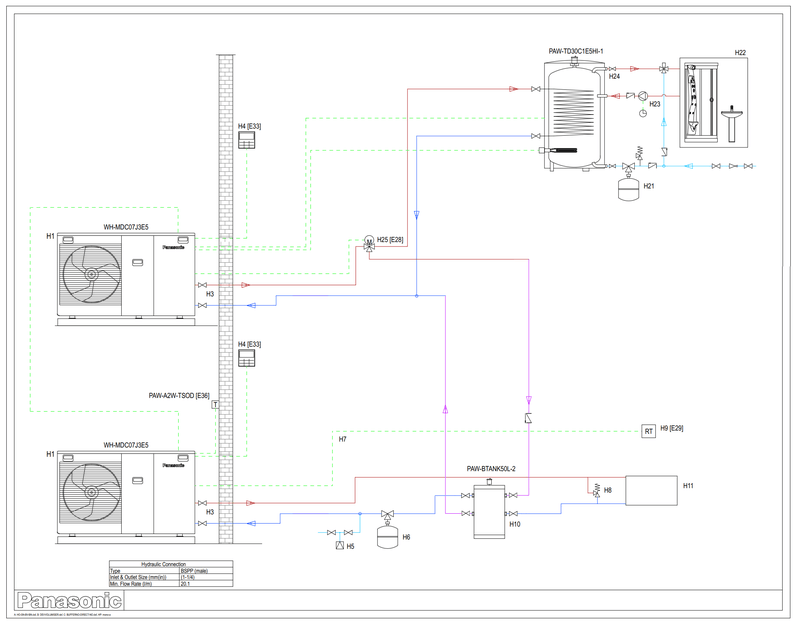Click the timer clock symbol below the H23 pump
Viewport: 800px width, 626px height.
click(x=643, y=113)
